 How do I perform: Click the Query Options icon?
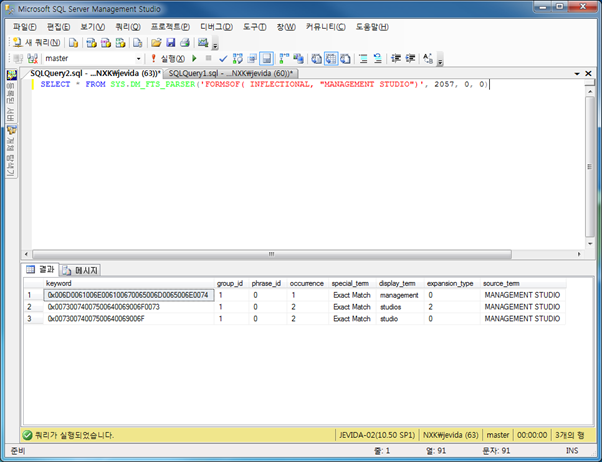(252, 58)
